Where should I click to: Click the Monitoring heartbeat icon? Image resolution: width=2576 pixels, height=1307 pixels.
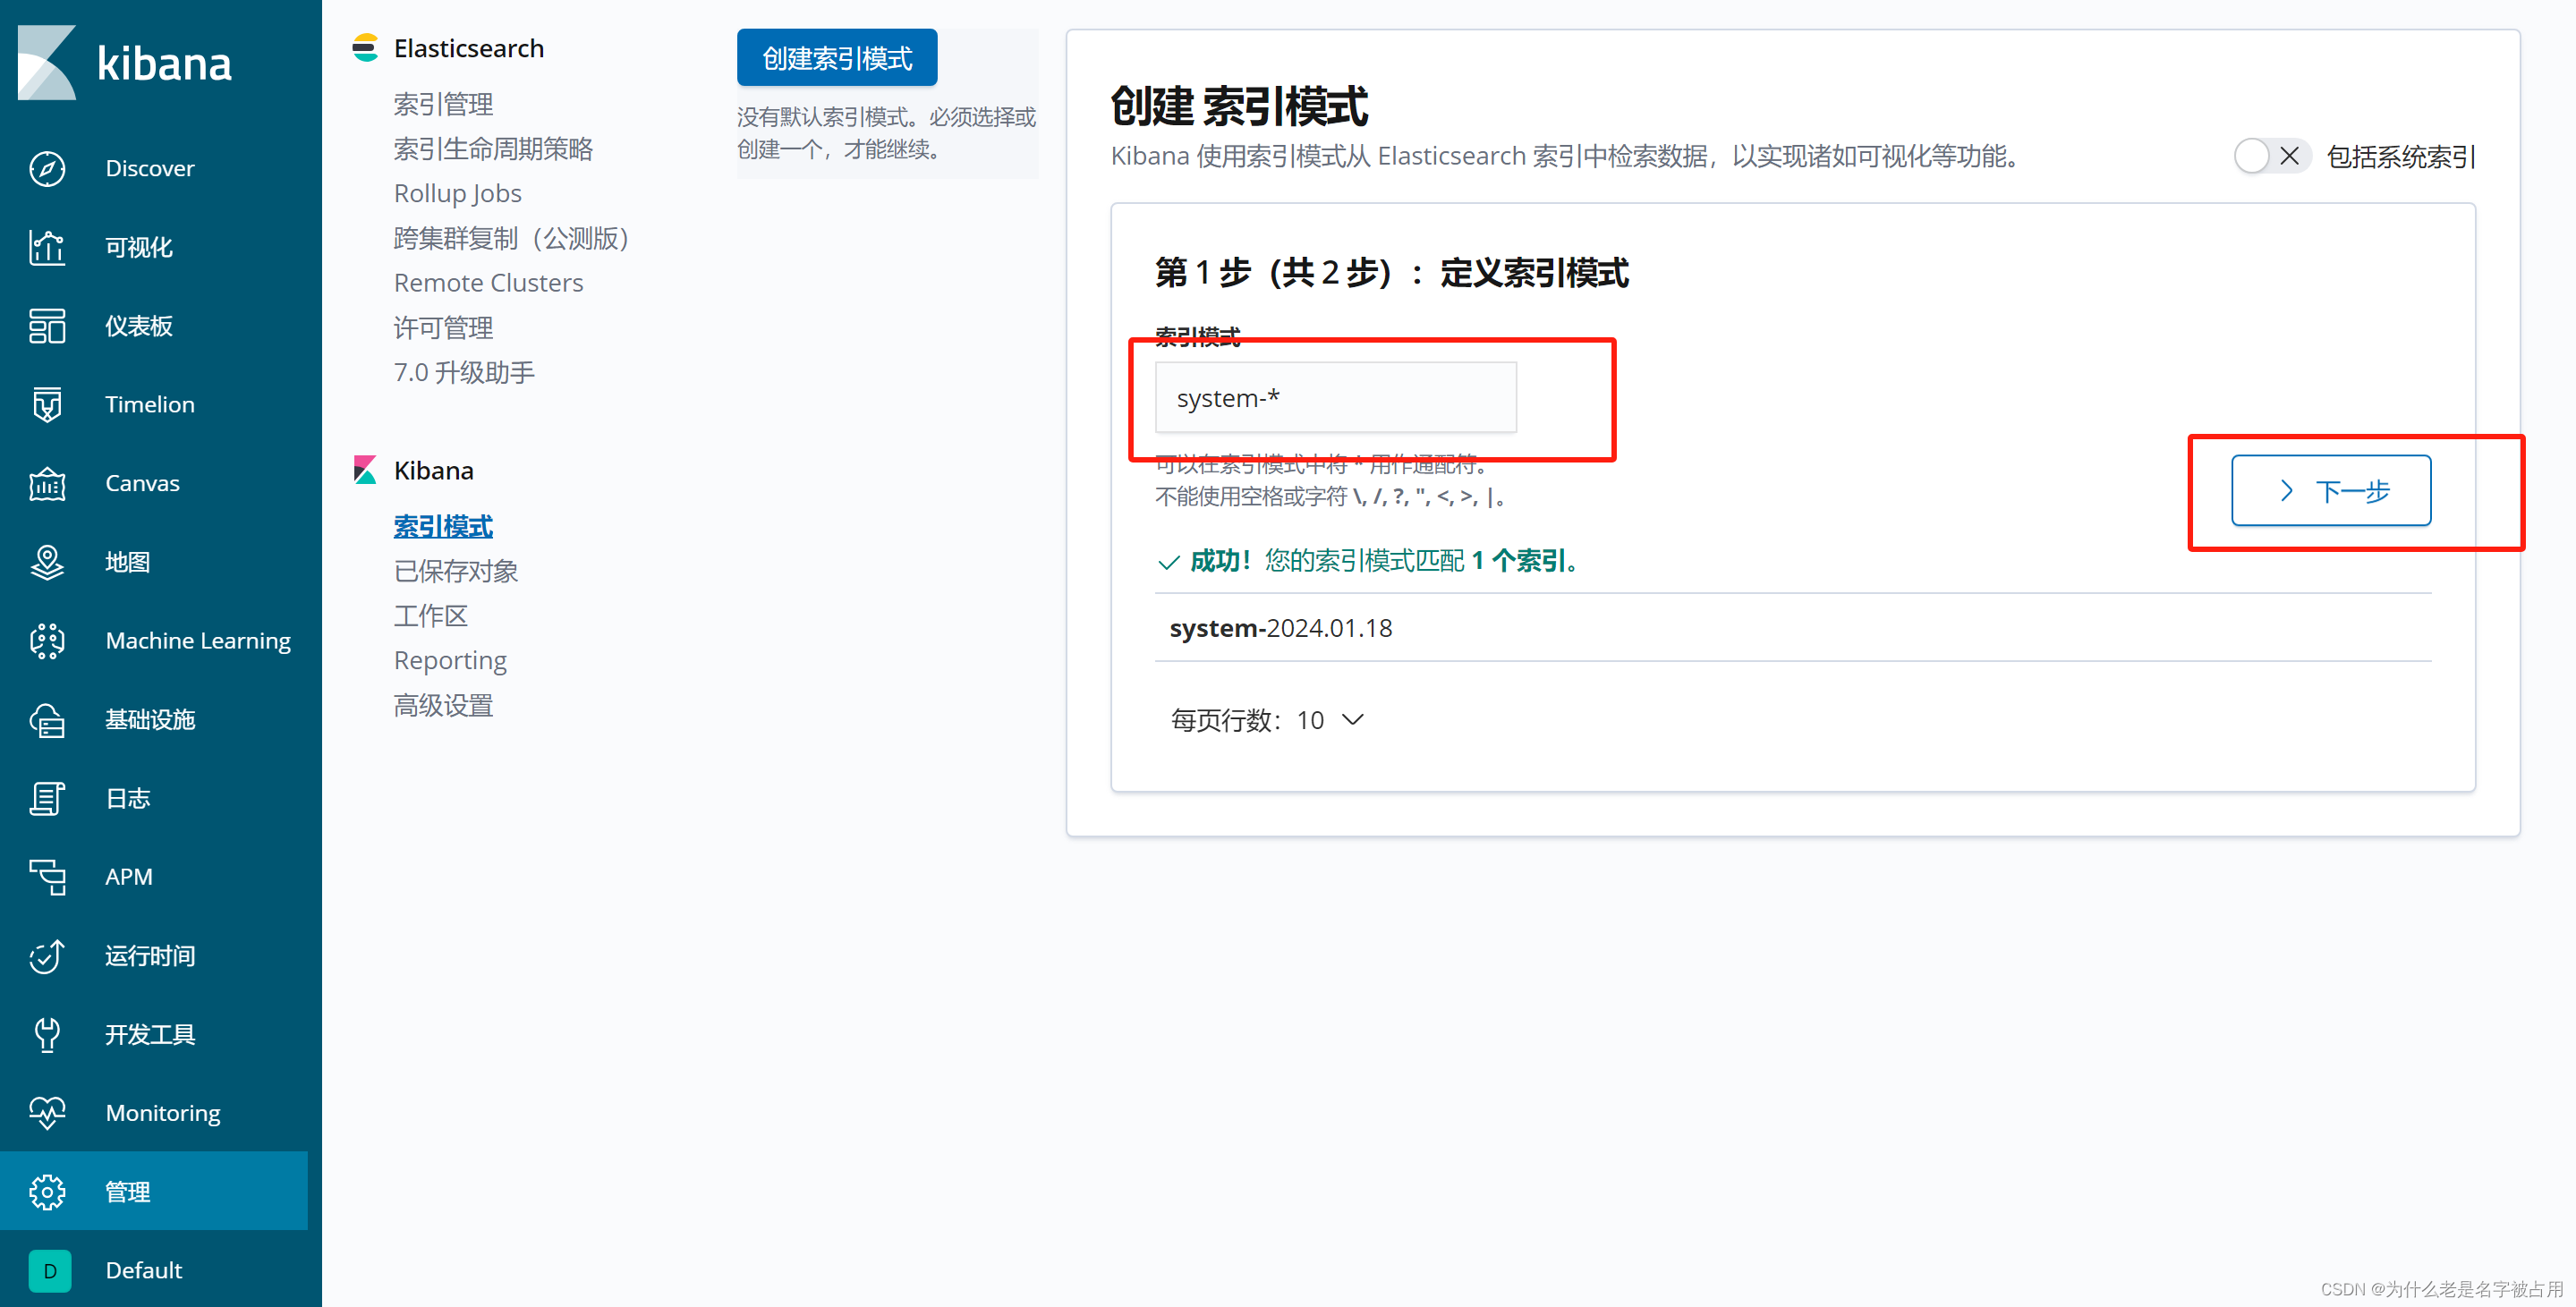[47, 1112]
